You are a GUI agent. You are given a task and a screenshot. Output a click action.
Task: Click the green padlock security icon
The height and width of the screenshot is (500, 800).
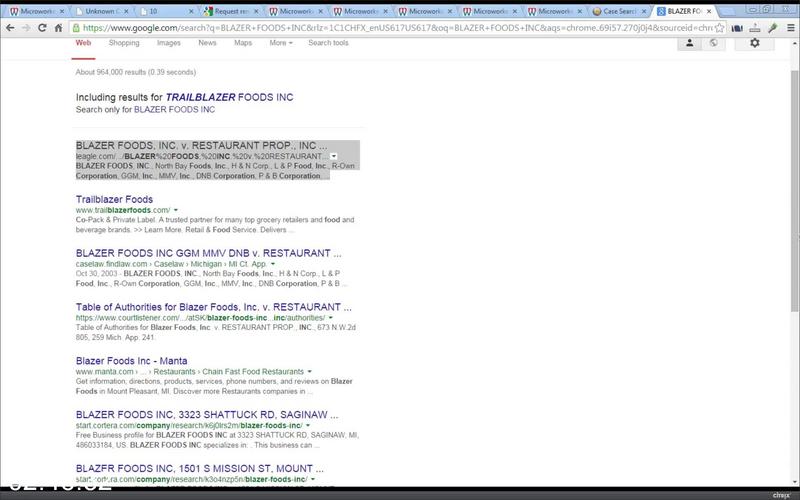[x=76, y=28]
